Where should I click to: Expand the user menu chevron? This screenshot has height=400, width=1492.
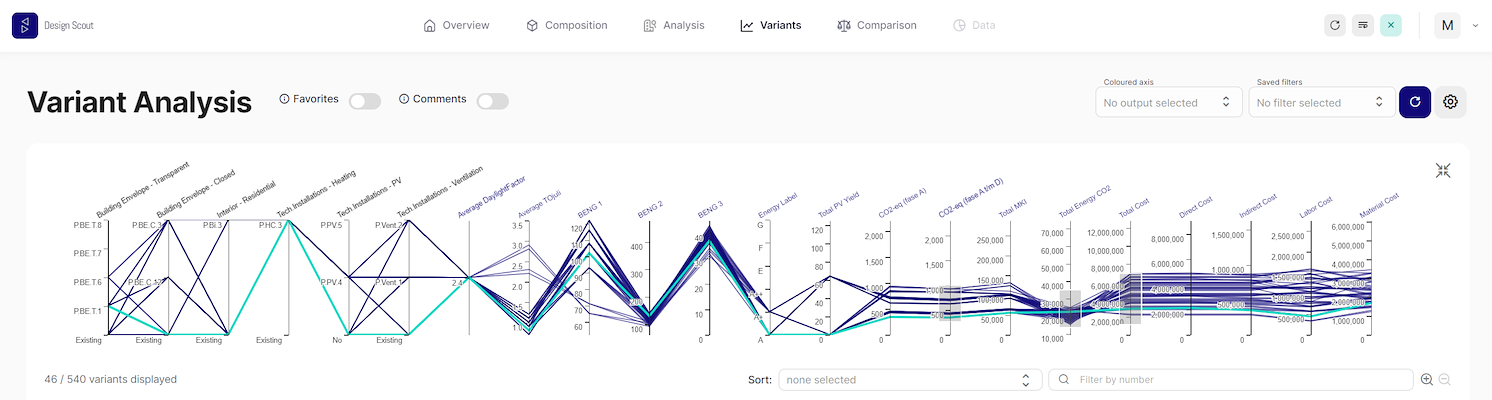(1475, 26)
